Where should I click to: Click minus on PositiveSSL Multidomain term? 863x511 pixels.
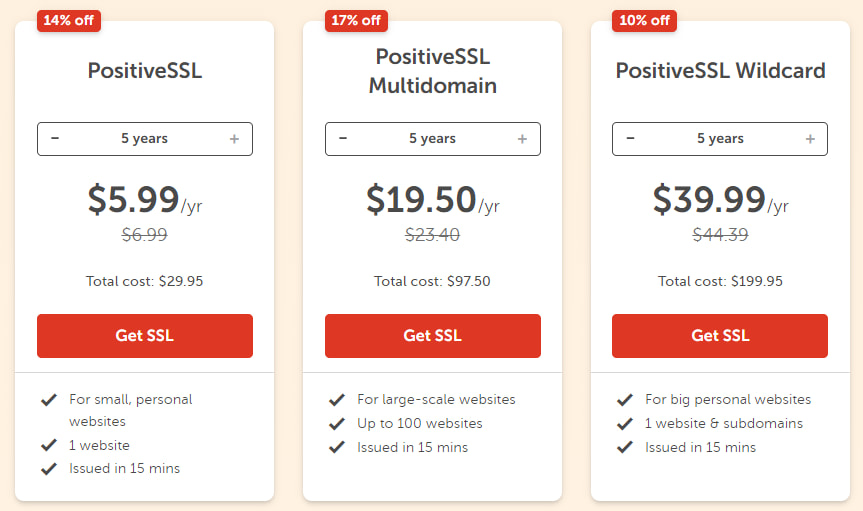tap(343, 139)
